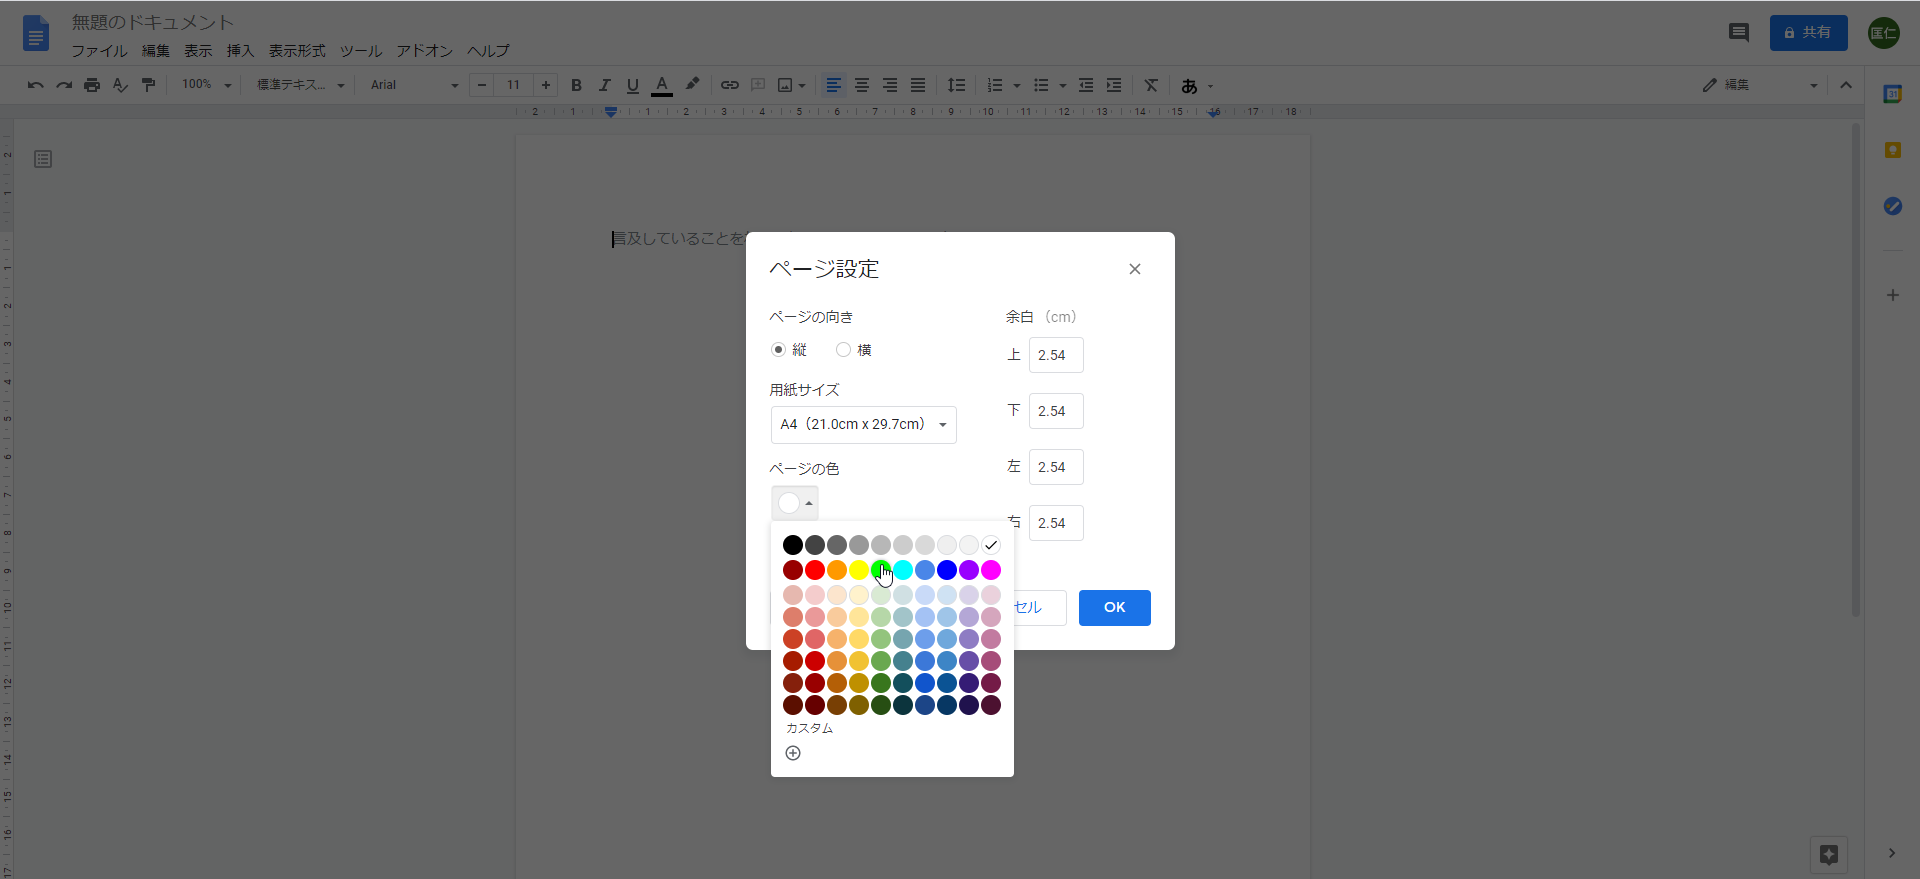Viewport: 1920px width, 879px height.
Task: Toggle bold formatting
Action: coord(576,85)
